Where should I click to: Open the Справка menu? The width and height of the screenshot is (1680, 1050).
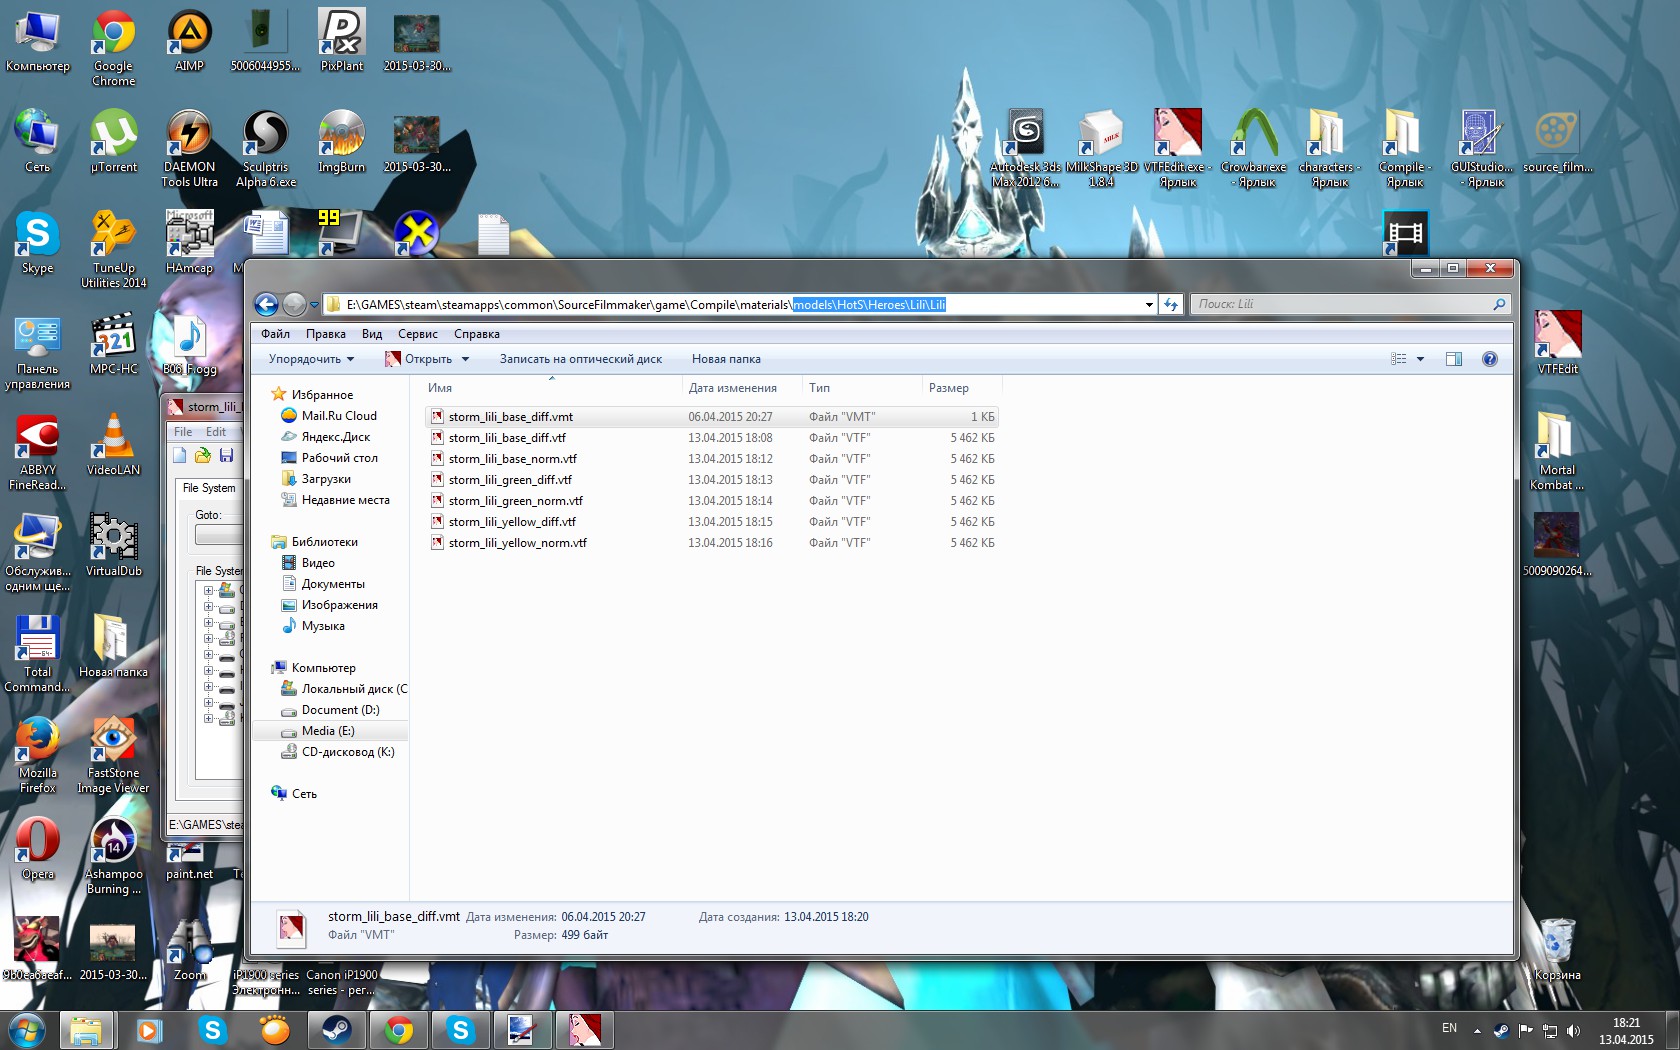pyautogui.click(x=477, y=334)
